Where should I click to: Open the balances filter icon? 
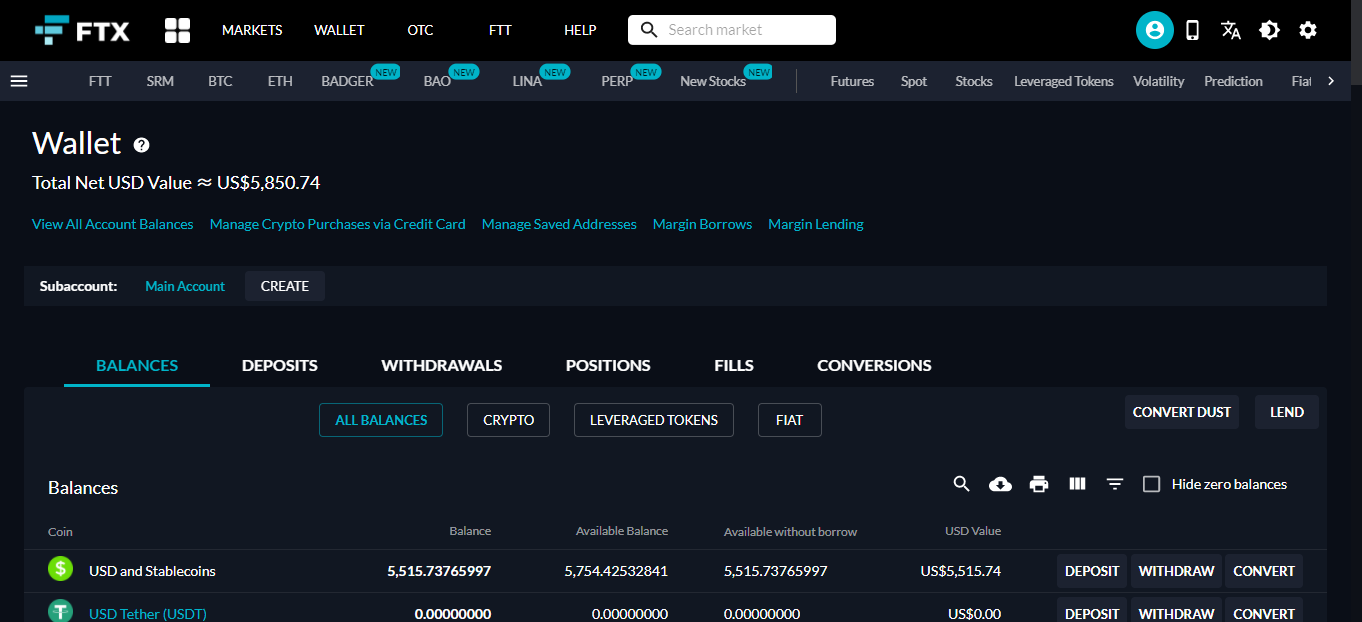coord(1115,484)
